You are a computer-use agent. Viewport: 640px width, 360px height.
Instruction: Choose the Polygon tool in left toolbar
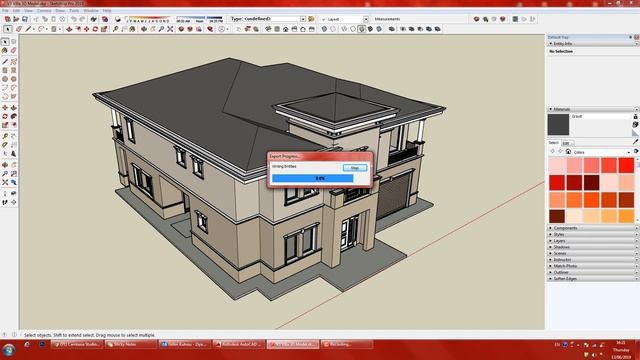pyautogui.click(x=13, y=78)
